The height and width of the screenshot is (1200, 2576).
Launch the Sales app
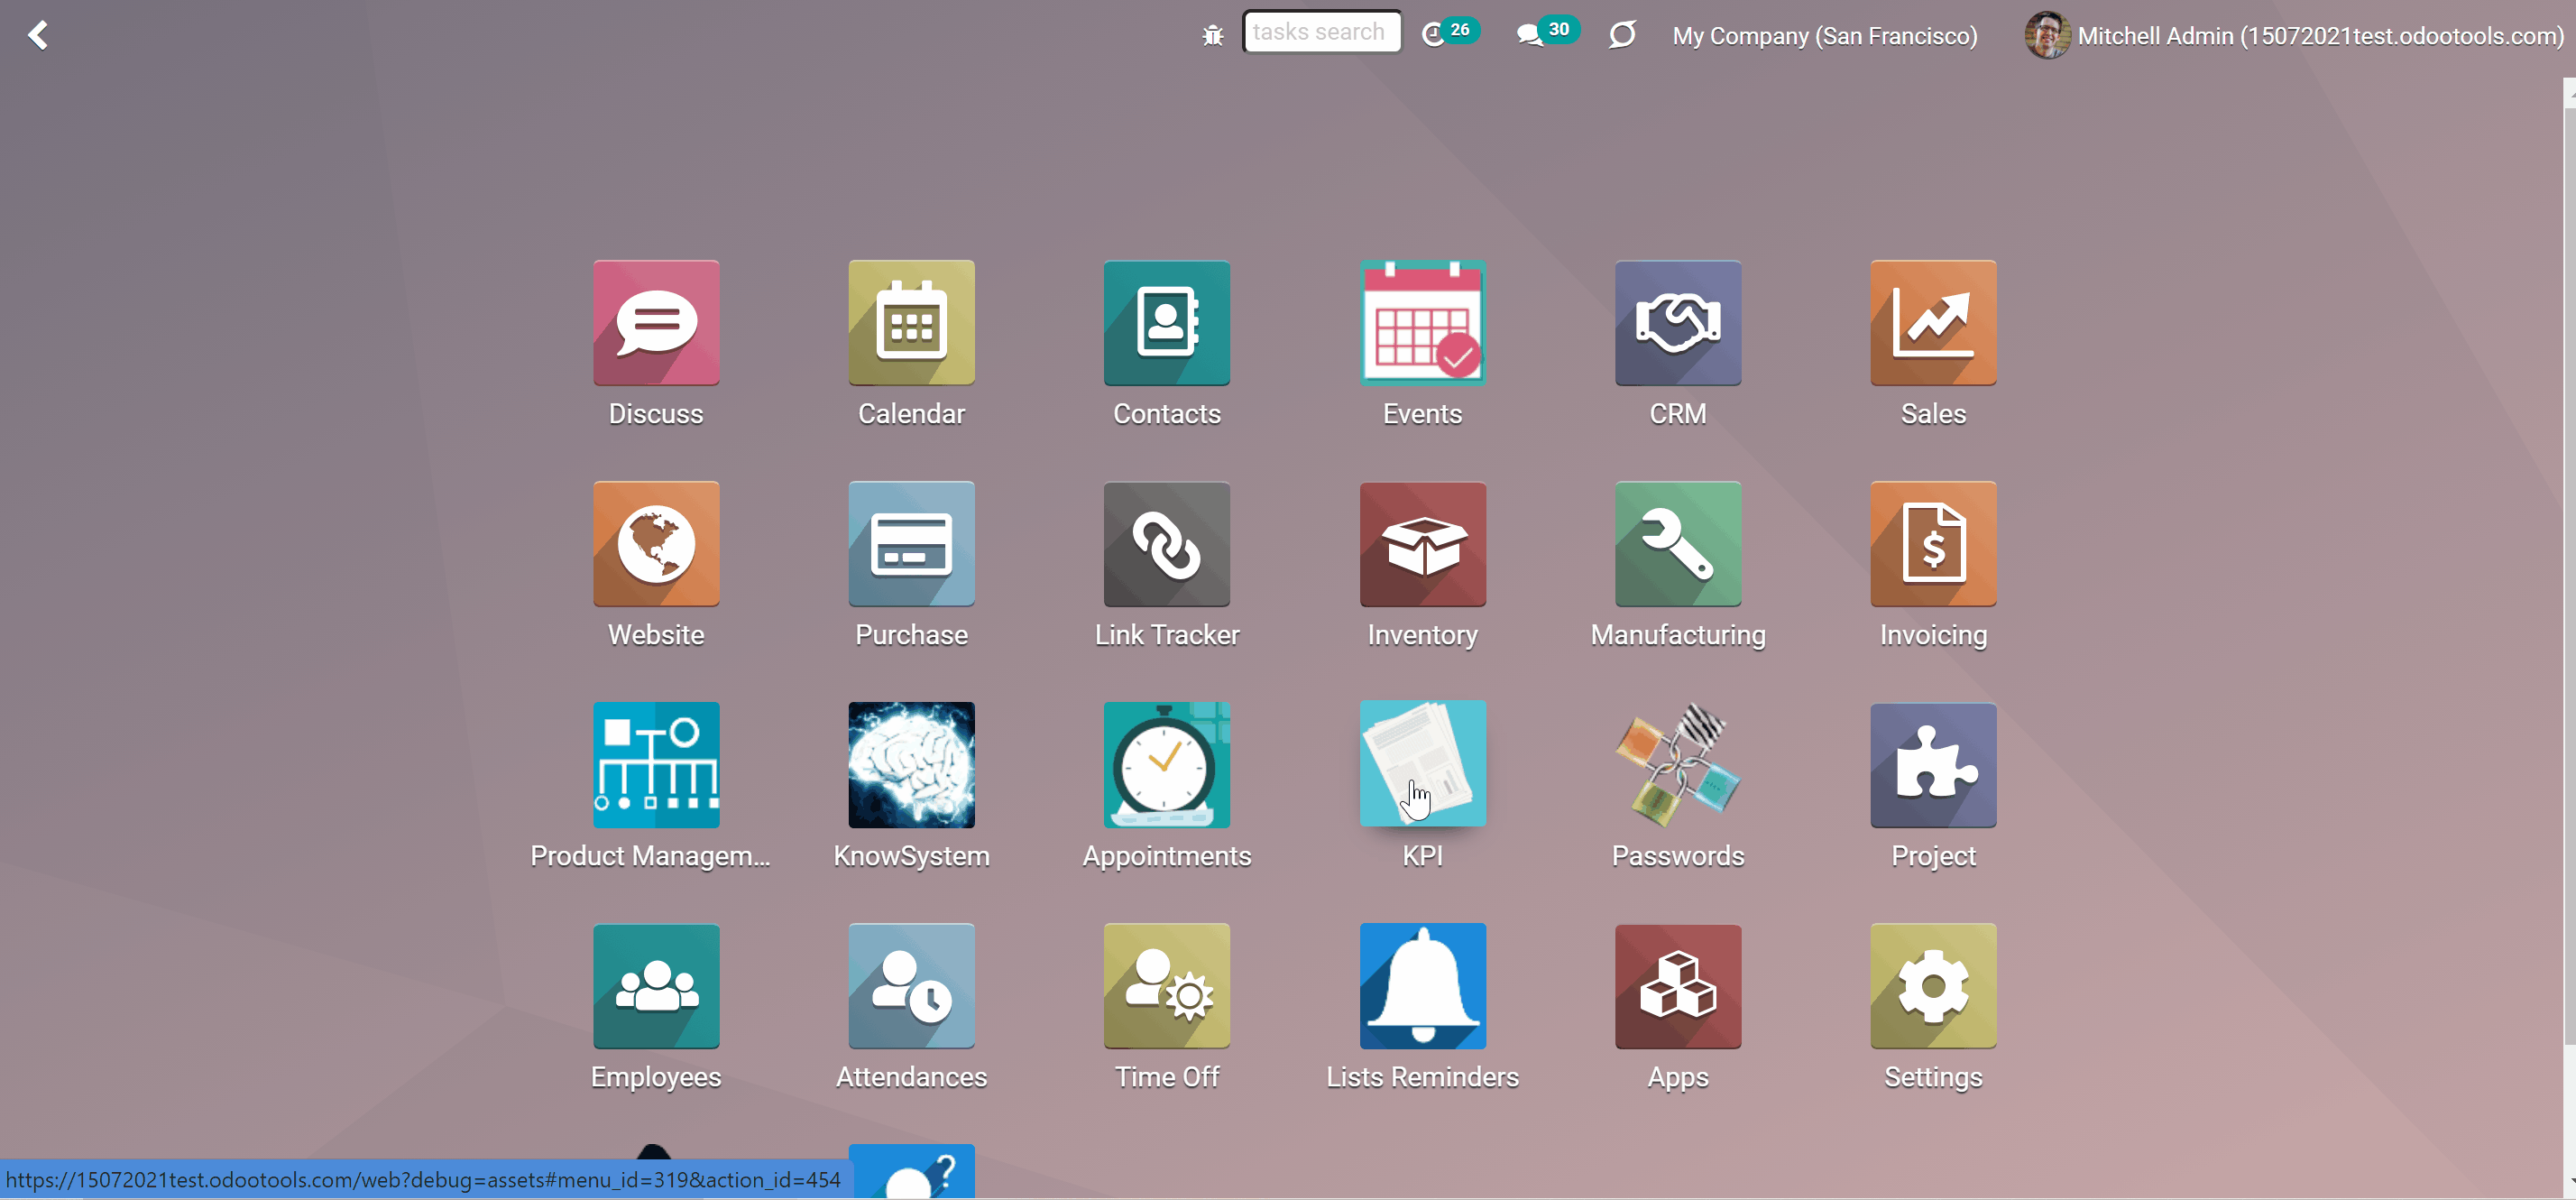(1933, 323)
